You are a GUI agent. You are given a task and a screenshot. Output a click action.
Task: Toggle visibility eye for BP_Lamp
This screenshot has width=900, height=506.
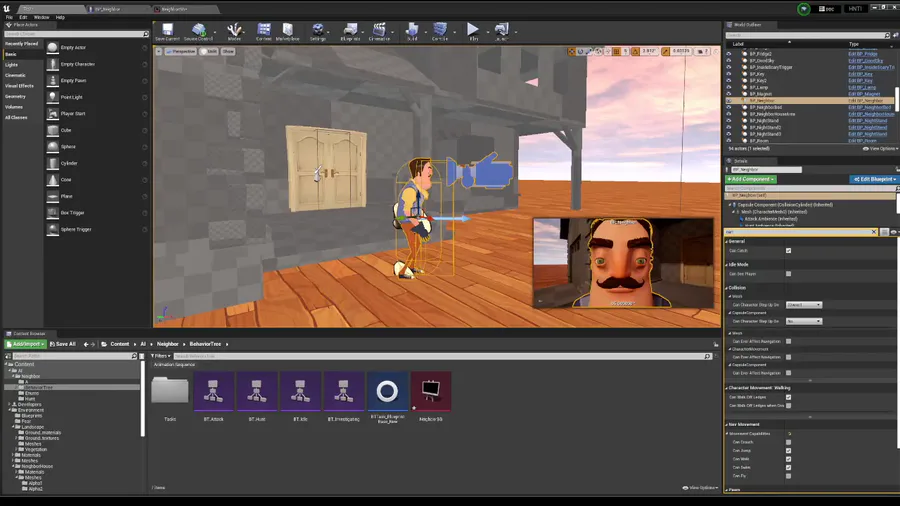729,87
